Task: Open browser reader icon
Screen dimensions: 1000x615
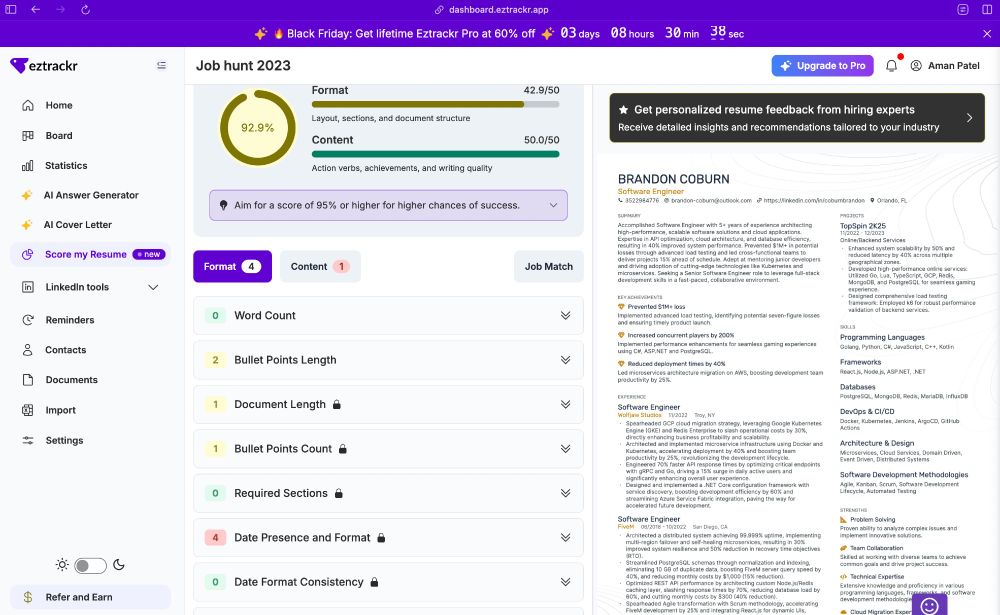Action: pyautogui.click(x=963, y=10)
